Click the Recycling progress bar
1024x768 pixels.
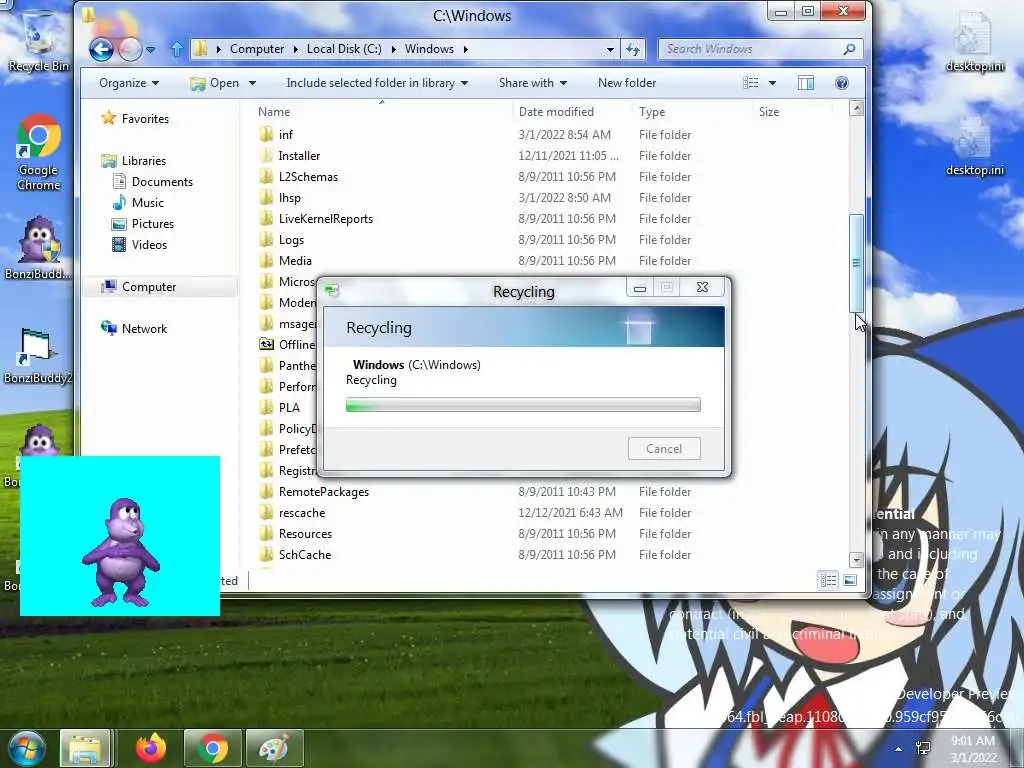(523, 405)
